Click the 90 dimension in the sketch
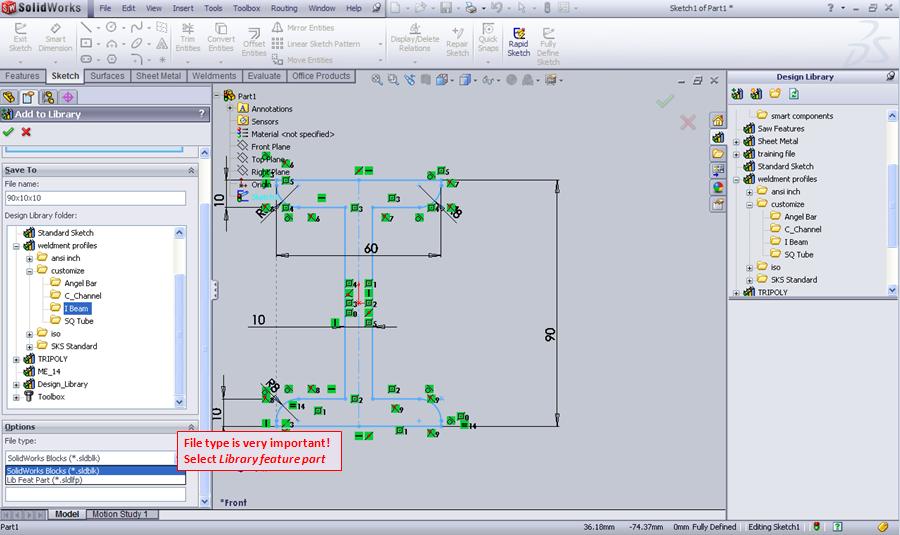 pos(550,334)
